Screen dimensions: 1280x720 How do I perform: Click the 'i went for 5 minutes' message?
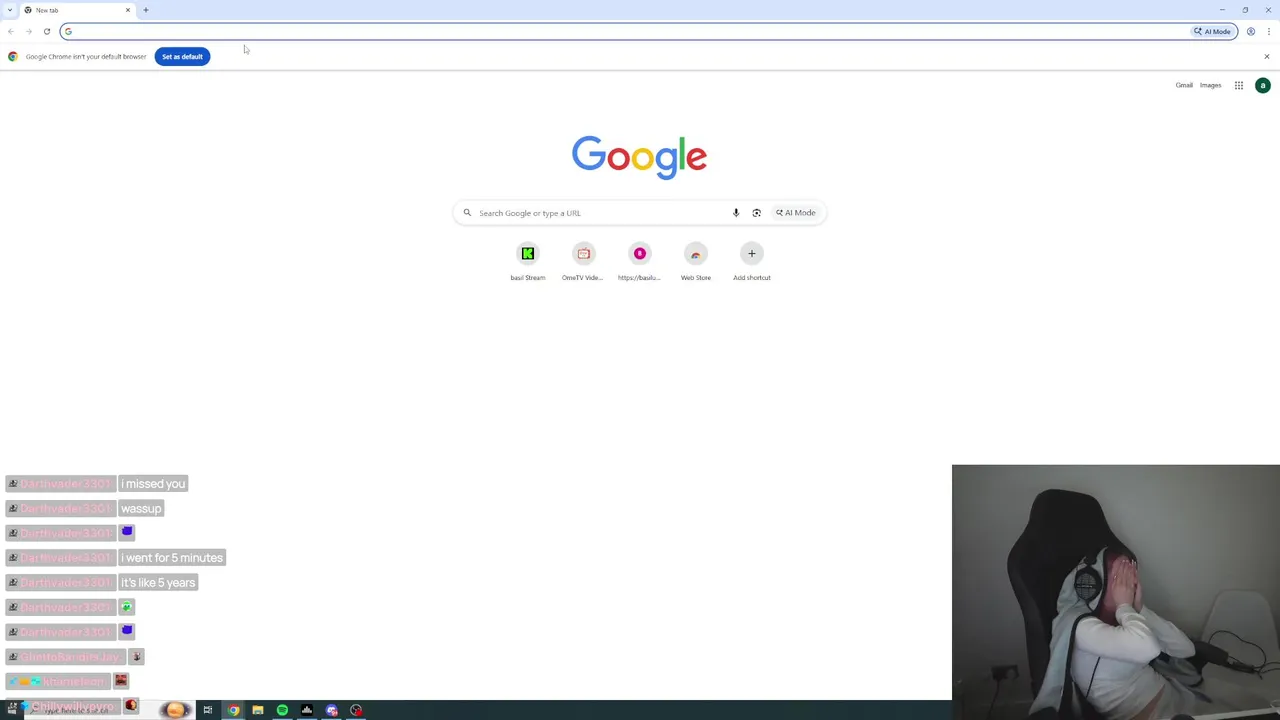pos(172,558)
